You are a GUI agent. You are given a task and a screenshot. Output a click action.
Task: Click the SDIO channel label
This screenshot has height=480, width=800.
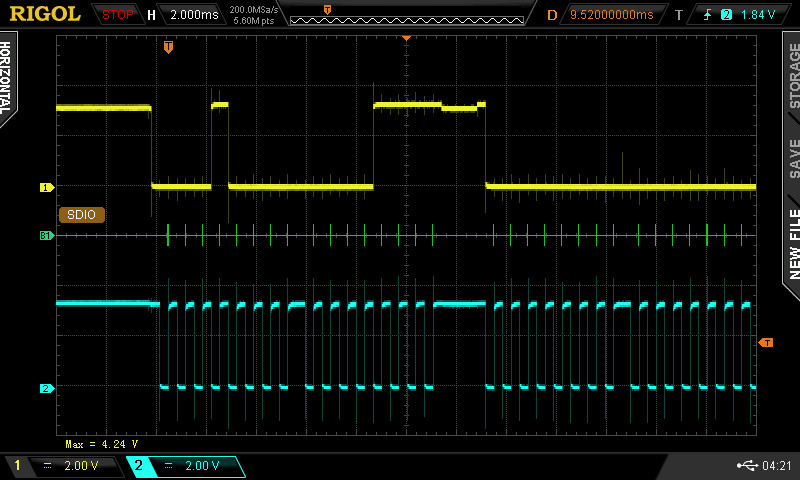[x=82, y=215]
